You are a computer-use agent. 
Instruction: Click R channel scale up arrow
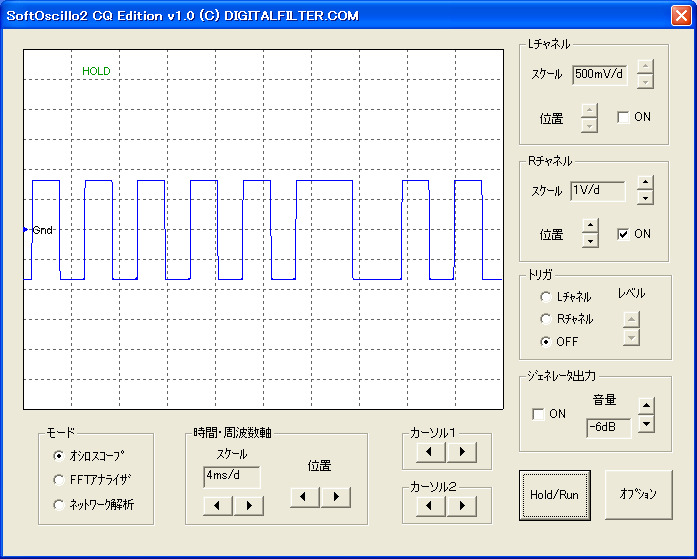[x=645, y=183]
